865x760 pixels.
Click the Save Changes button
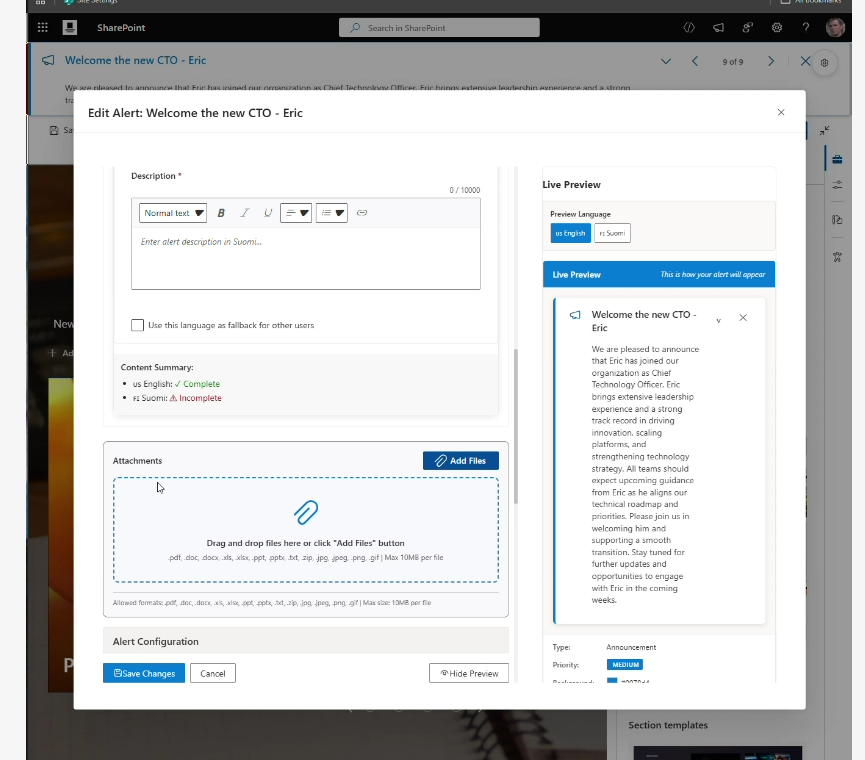click(x=144, y=673)
